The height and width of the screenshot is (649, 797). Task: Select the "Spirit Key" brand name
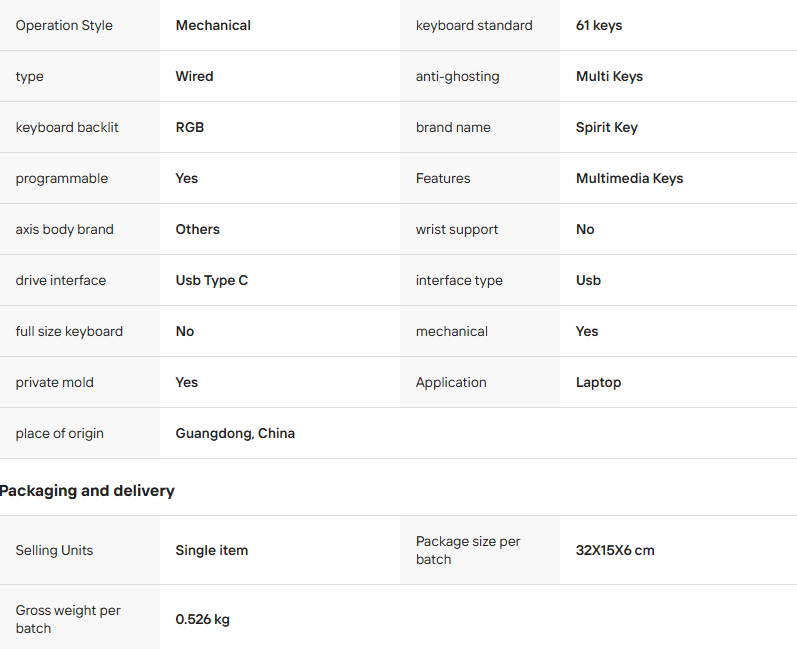point(606,127)
